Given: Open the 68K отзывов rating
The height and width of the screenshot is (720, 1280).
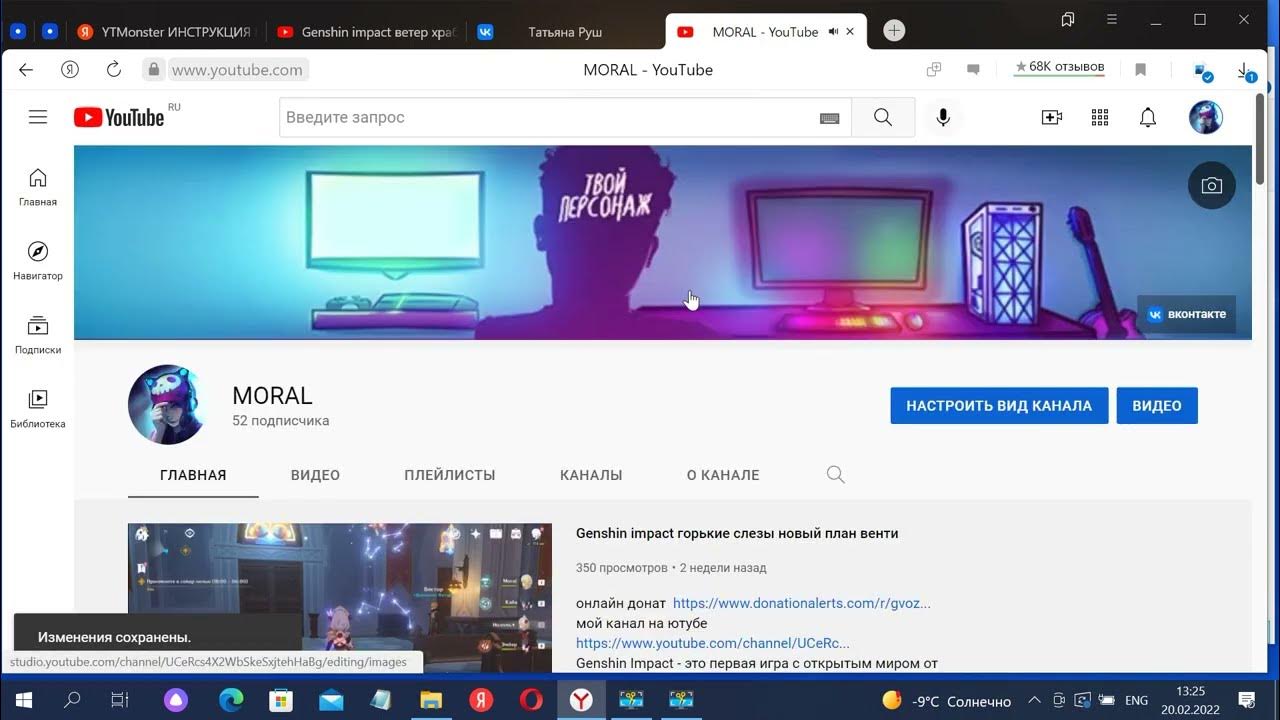Looking at the screenshot, I should 1059,68.
